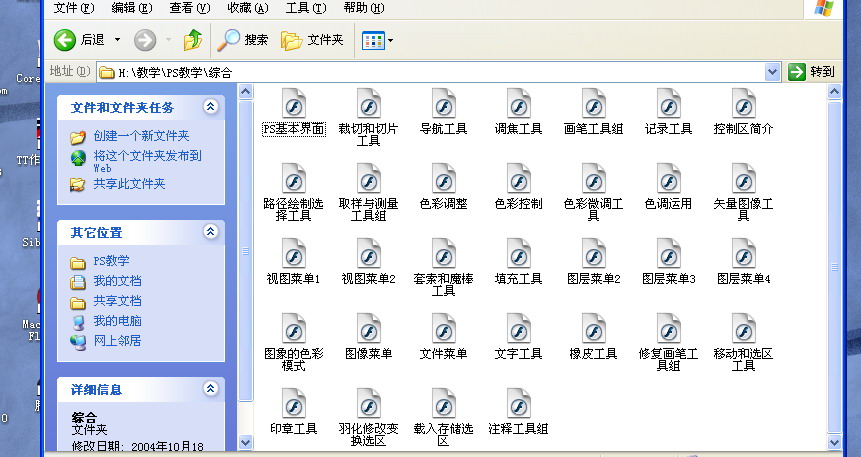Select the 图像菜单 file icon
The image size is (861, 457).
[368, 330]
